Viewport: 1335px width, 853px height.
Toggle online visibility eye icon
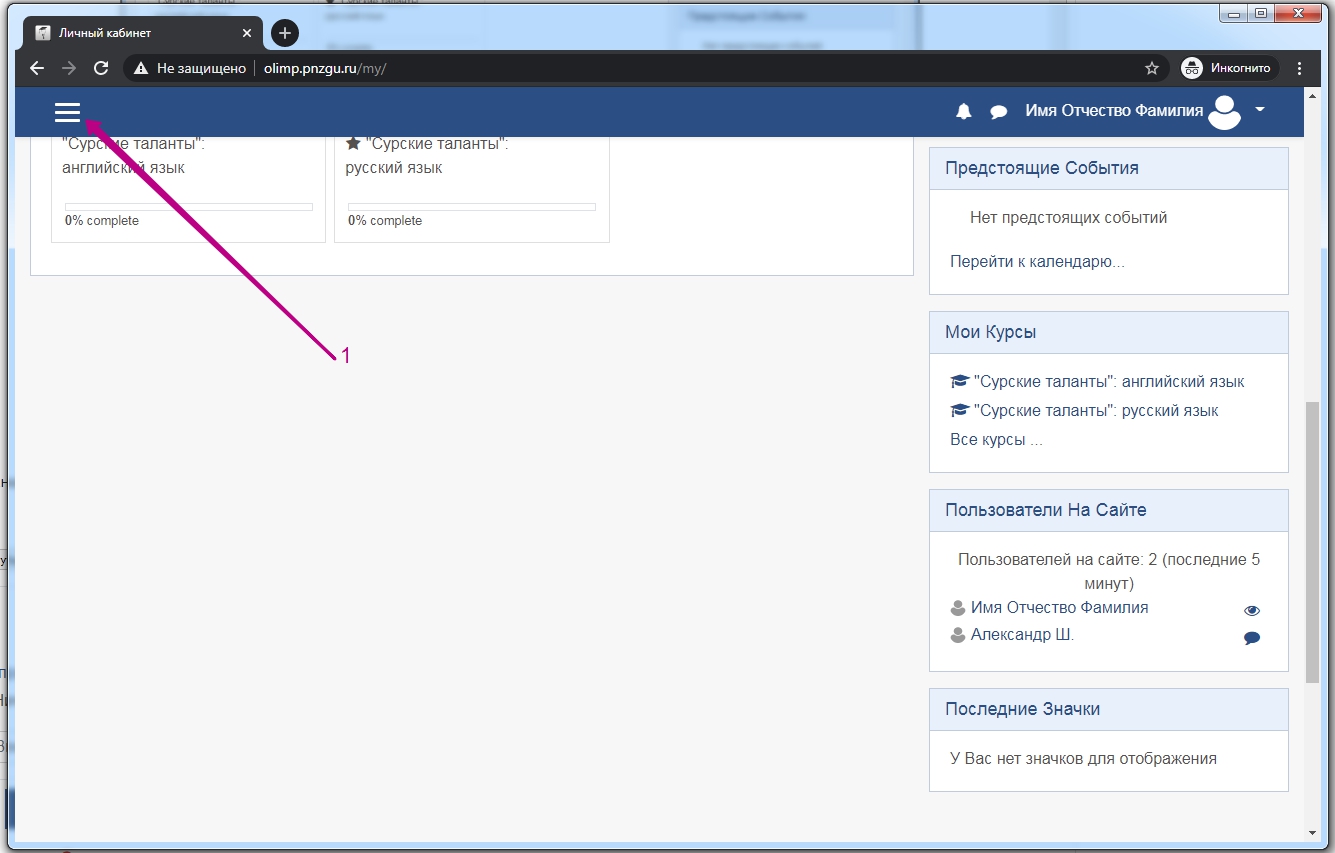(1252, 611)
